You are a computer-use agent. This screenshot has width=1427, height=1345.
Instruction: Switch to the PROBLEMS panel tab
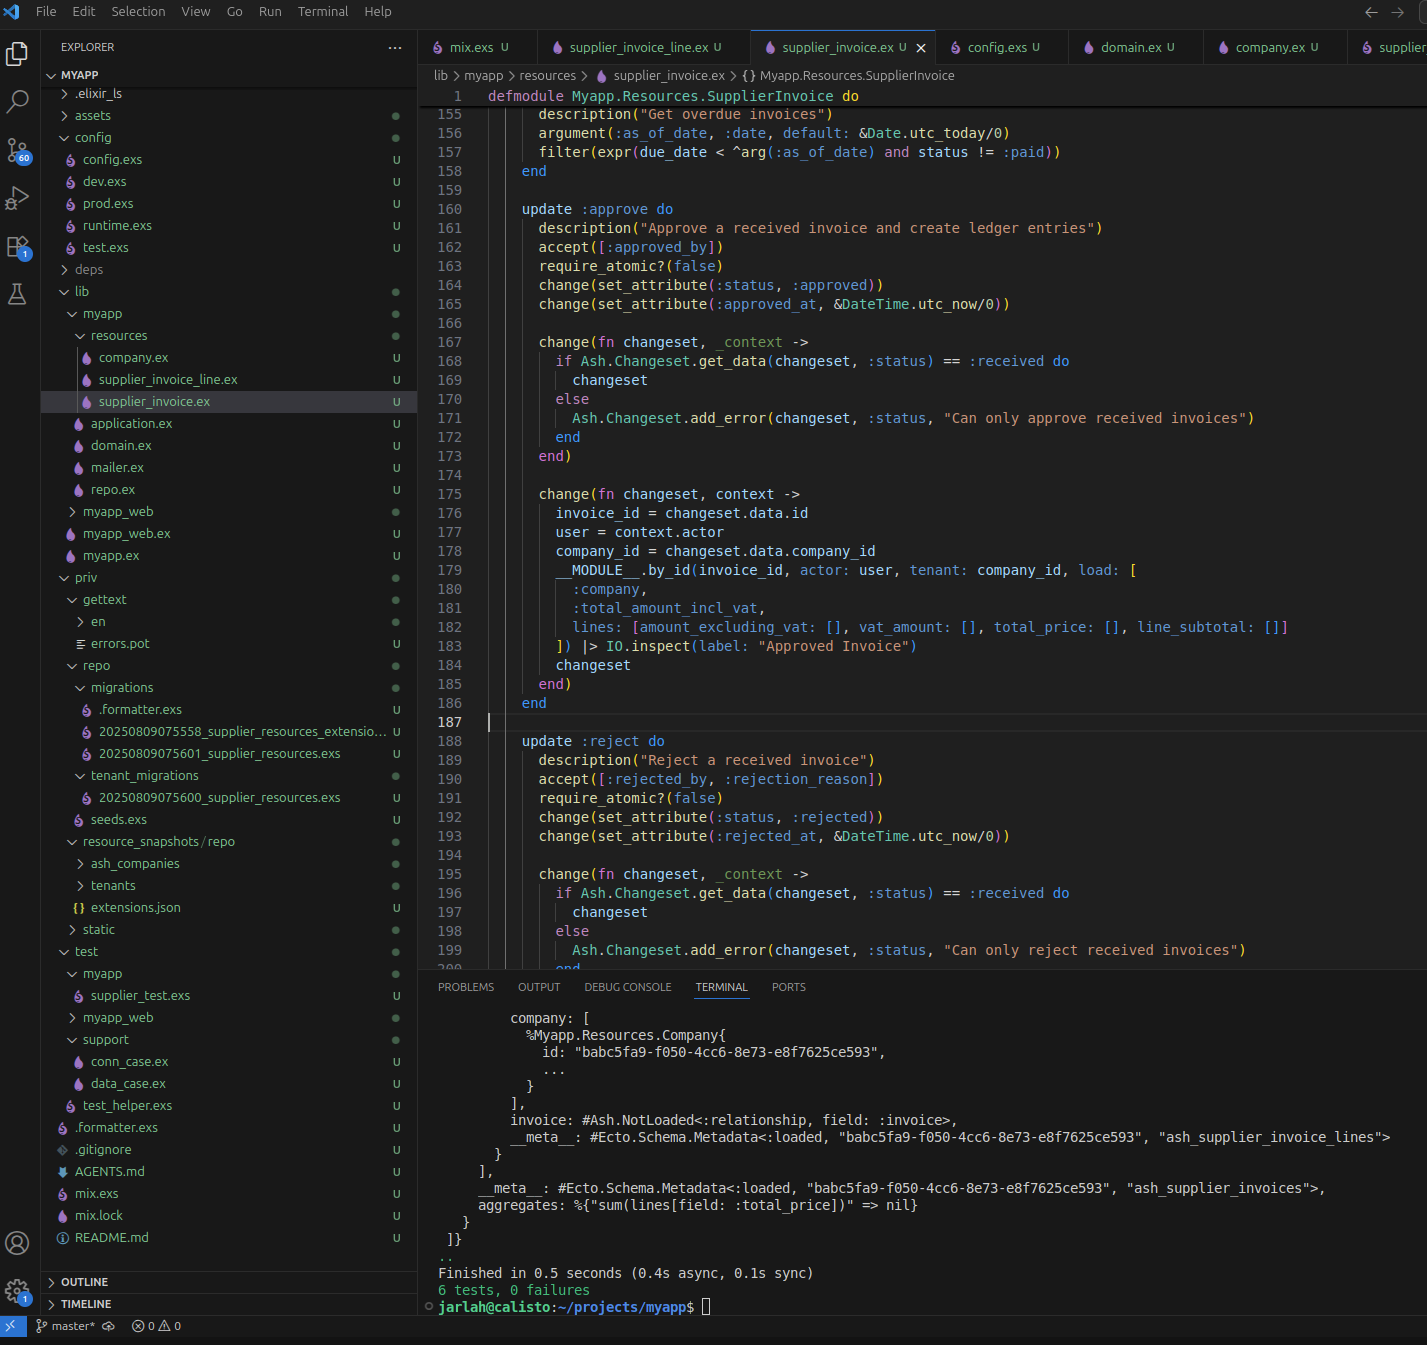[x=466, y=987]
